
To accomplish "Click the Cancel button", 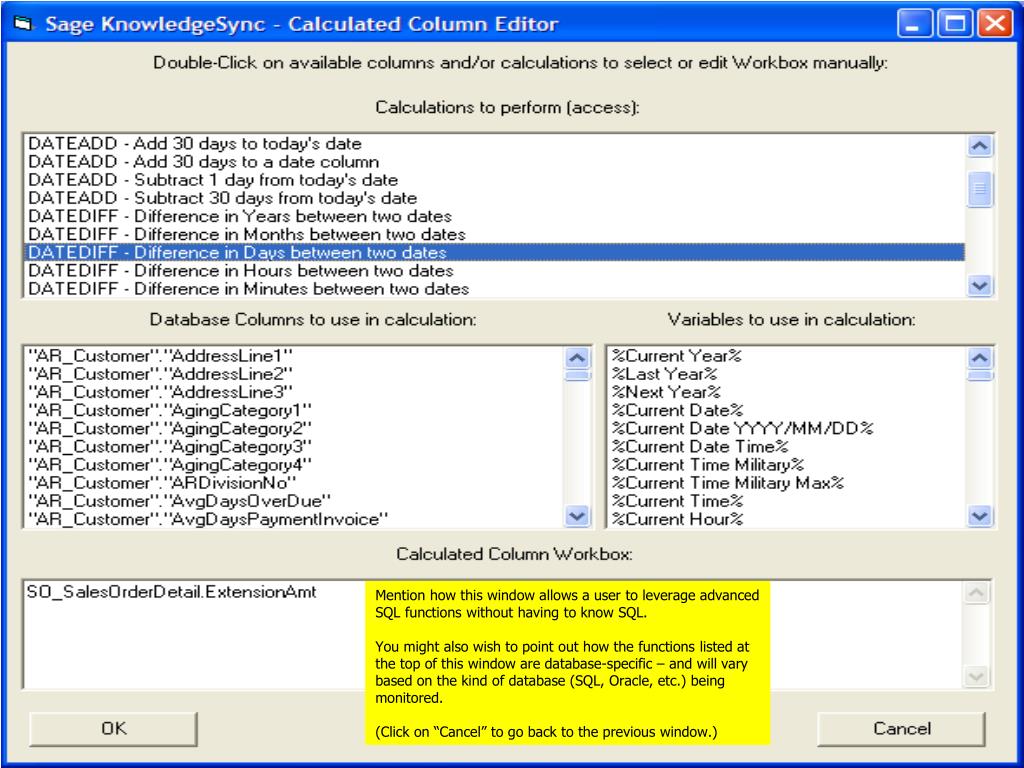I will (x=901, y=728).
